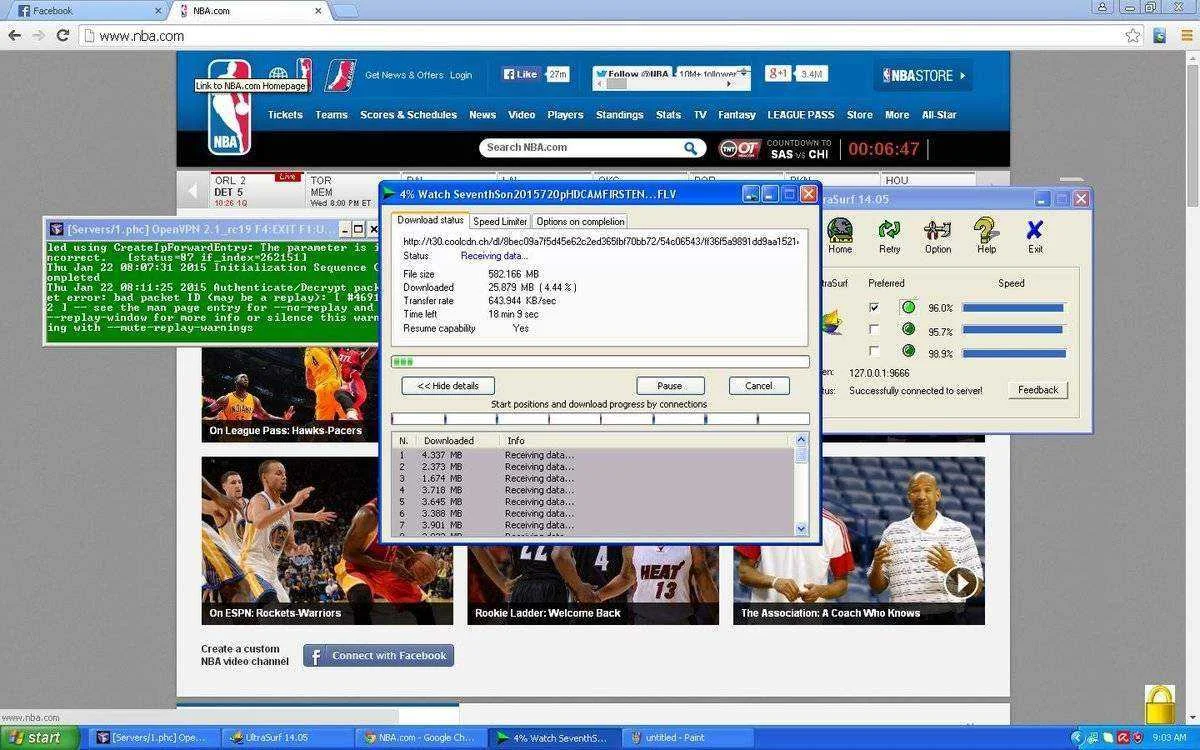Screen dimensions: 1200x750
Task: Cancel the download
Action: pos(759,385)
